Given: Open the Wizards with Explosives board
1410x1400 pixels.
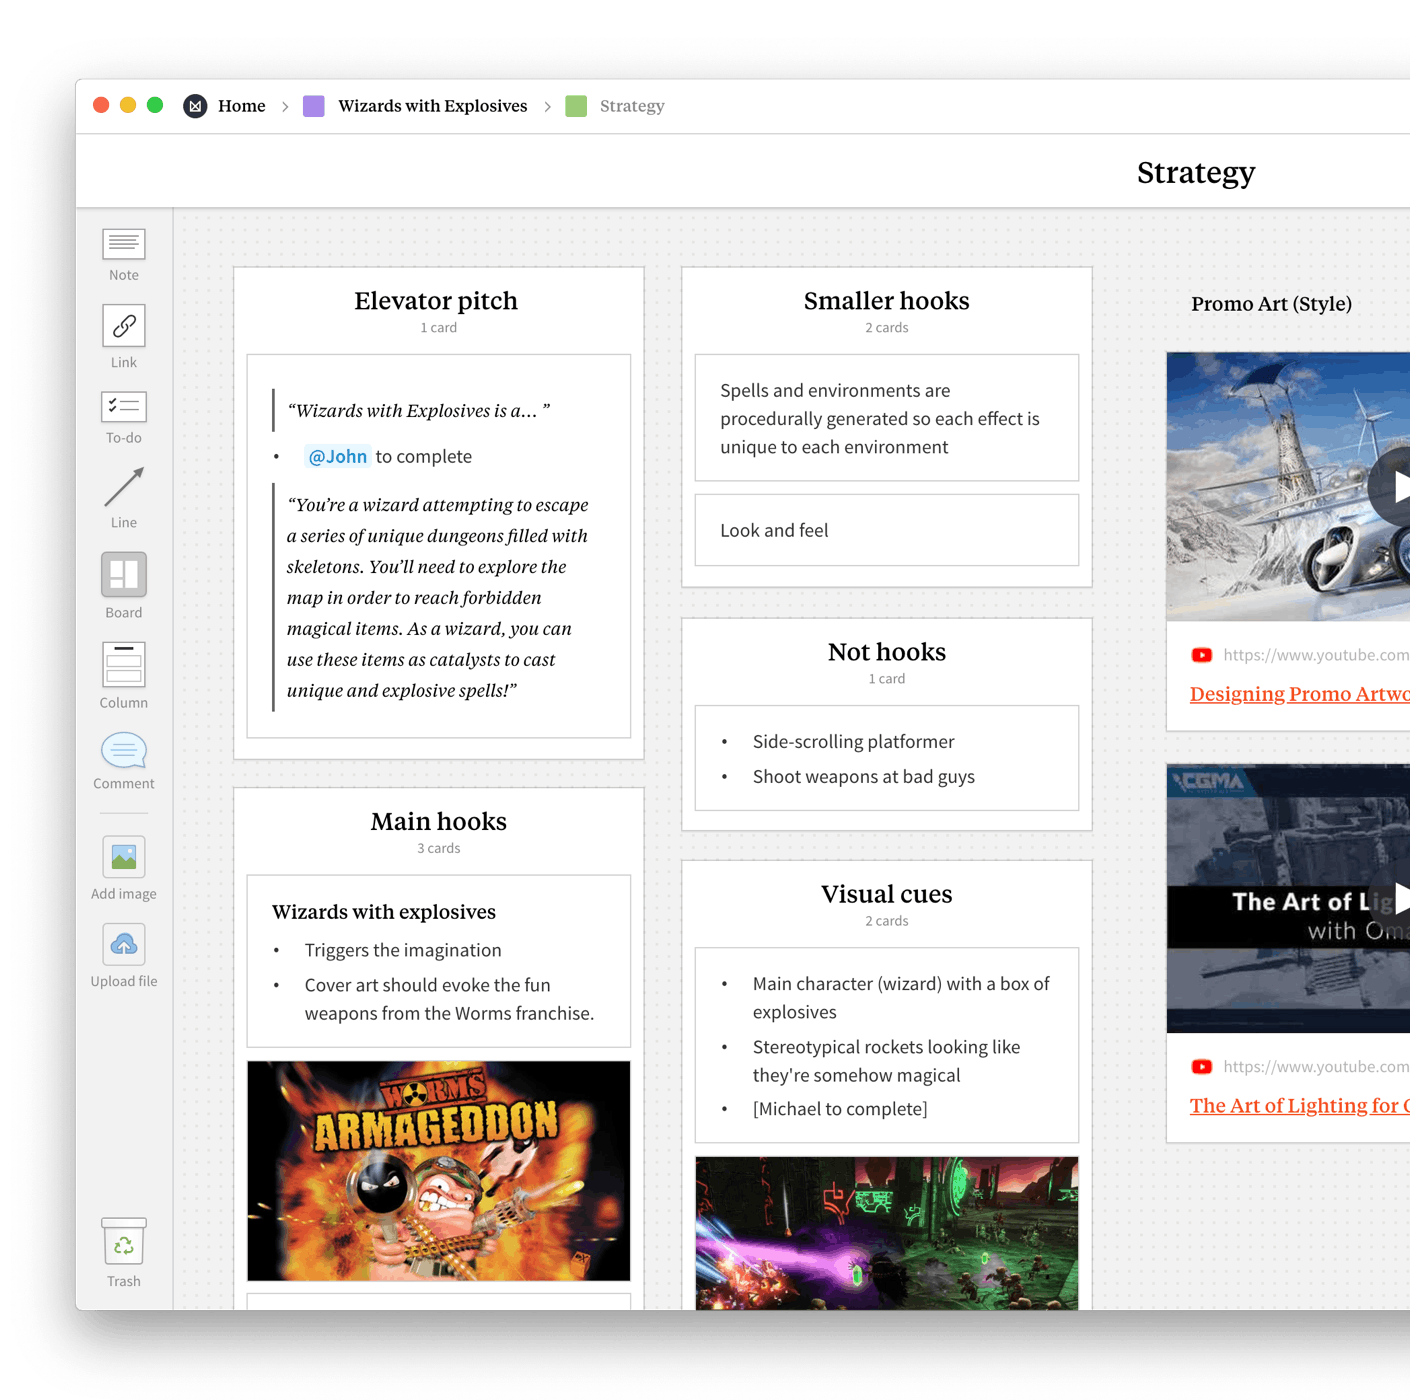Looking at the screenshot, I should click(432, 106).
